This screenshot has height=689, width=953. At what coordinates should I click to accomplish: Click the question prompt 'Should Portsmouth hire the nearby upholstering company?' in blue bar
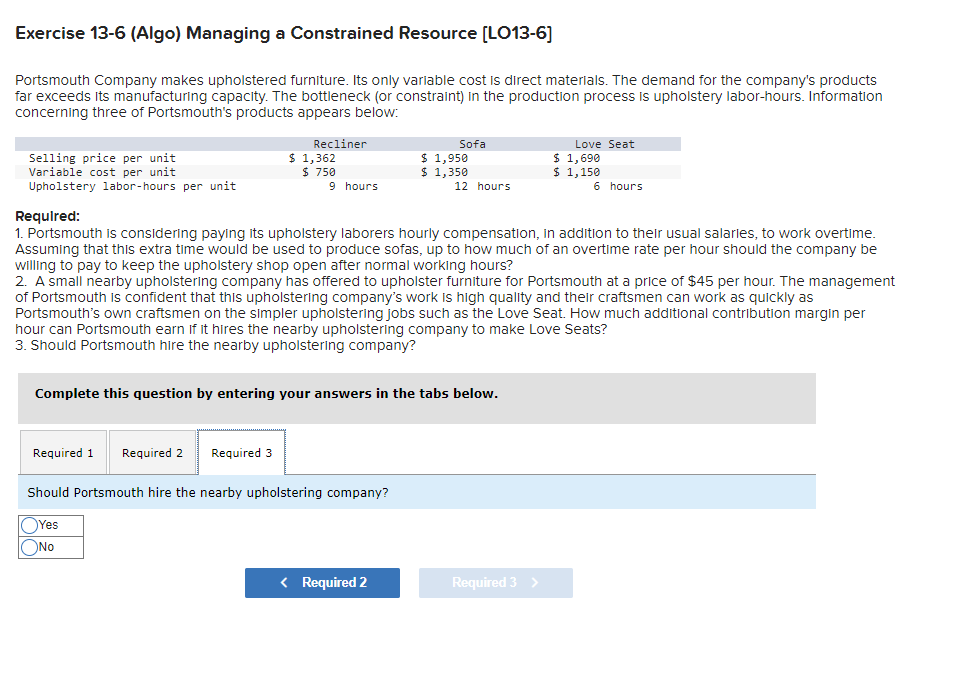click(x=208, y=492)
